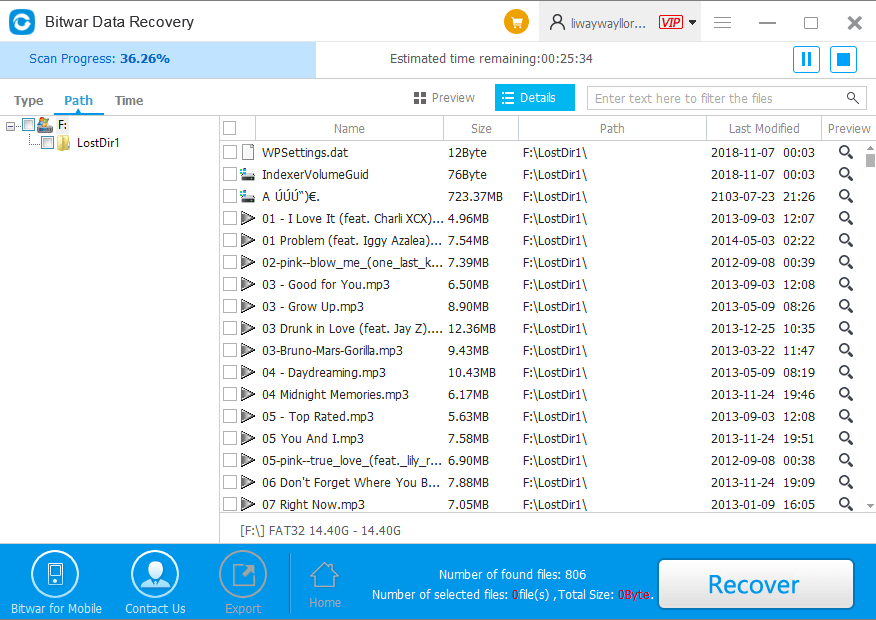
Task: Click the LostDir1 folder icon
Action: pyautogui.click(x=64, y=143)
